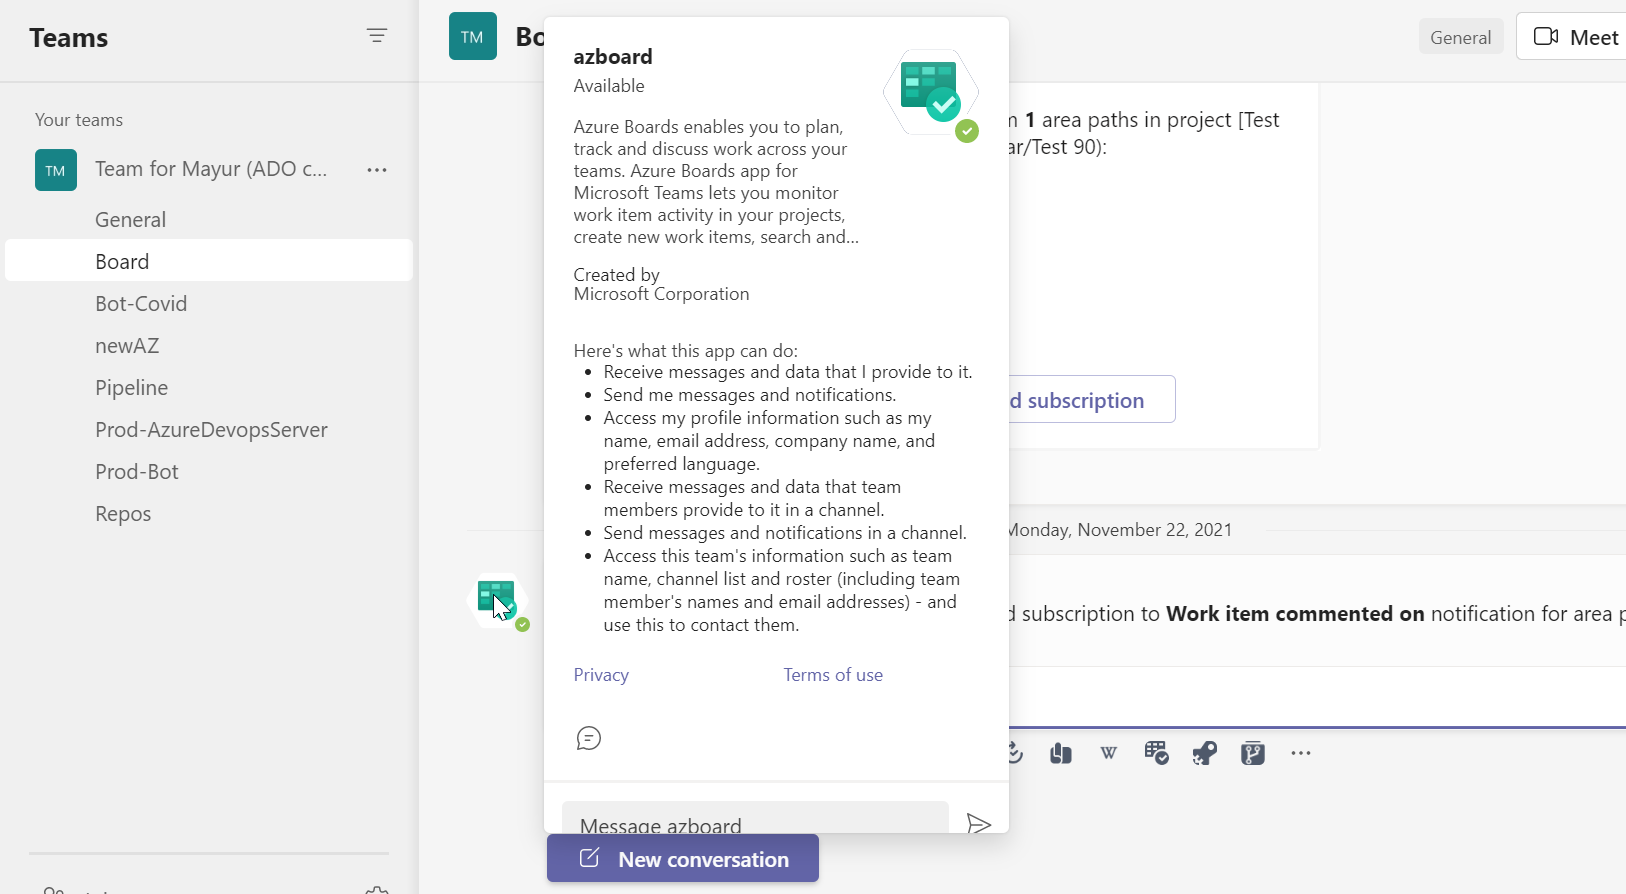Open the Wikipedia search compose extension
This screenshot has height=894, width=1626.
(x=1109, y=753)
